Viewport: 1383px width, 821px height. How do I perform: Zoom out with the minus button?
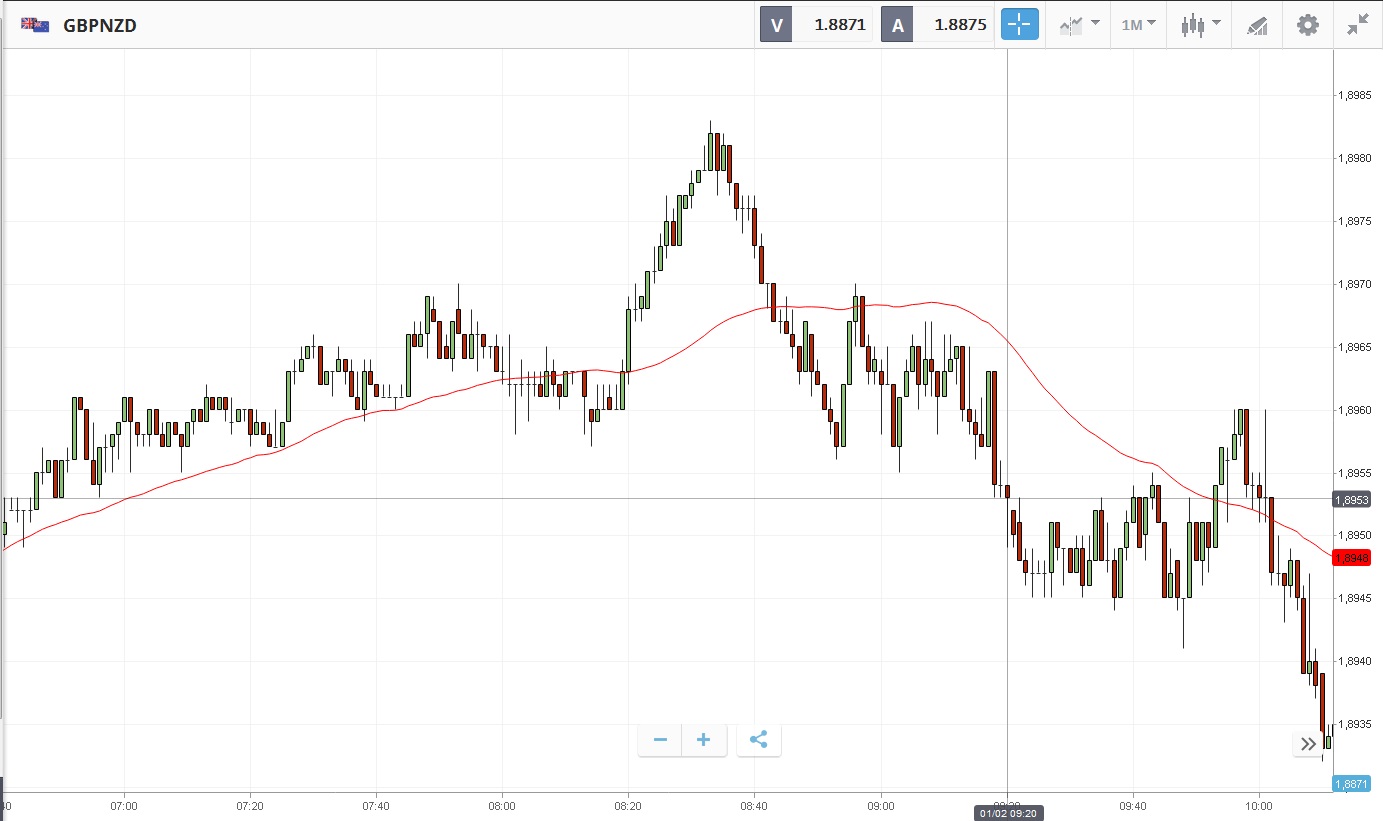(x=660, y=740)
